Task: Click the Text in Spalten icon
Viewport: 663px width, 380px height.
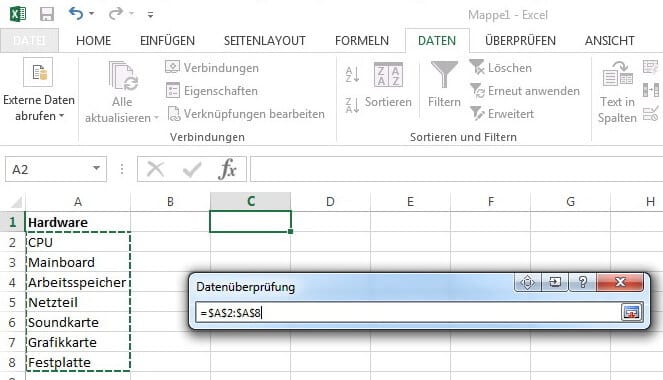Action: (617, 74)
